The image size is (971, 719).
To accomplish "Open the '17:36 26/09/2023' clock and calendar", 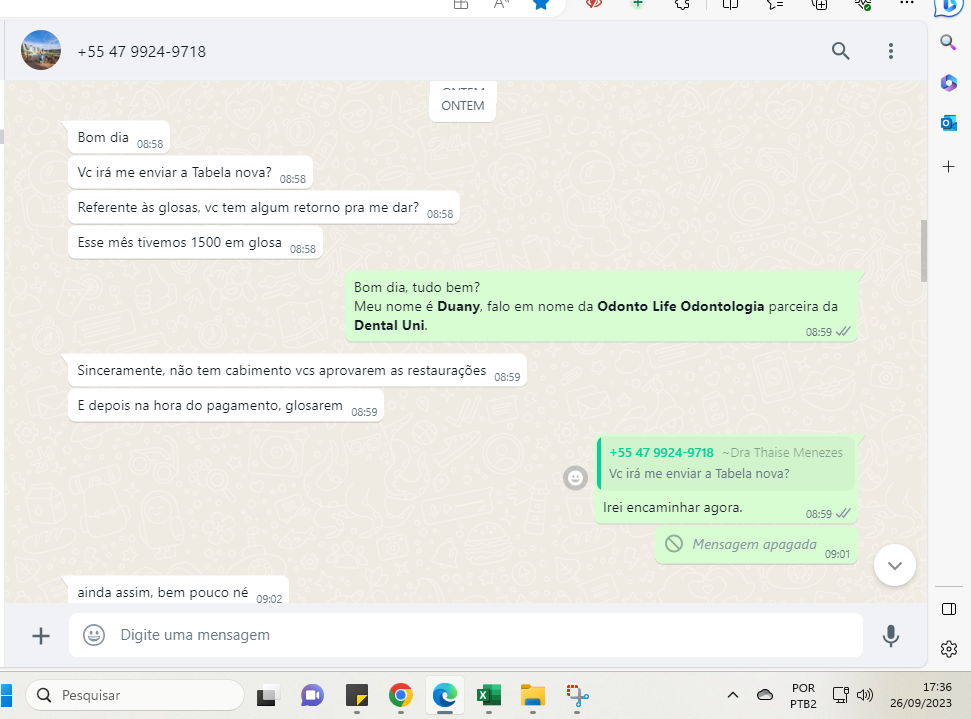I will point(921,695).
